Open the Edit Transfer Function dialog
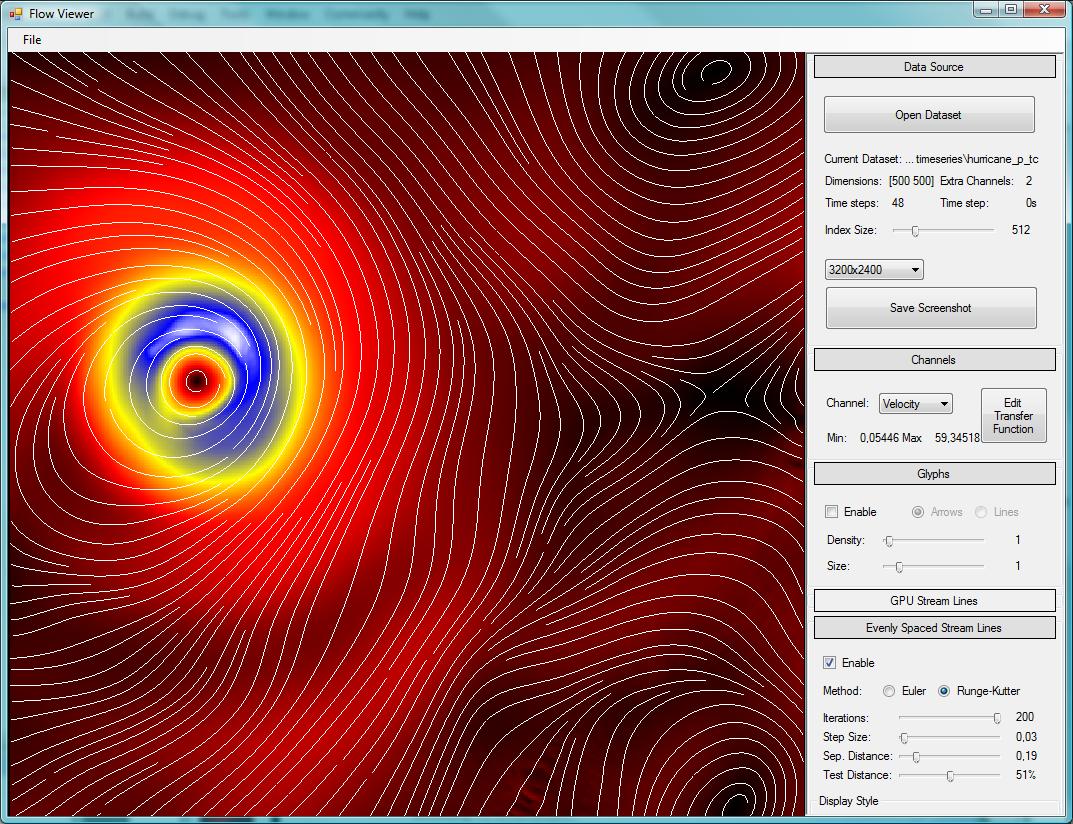The width and height of the screenshot is (1073, 824). coord(1013,415)
